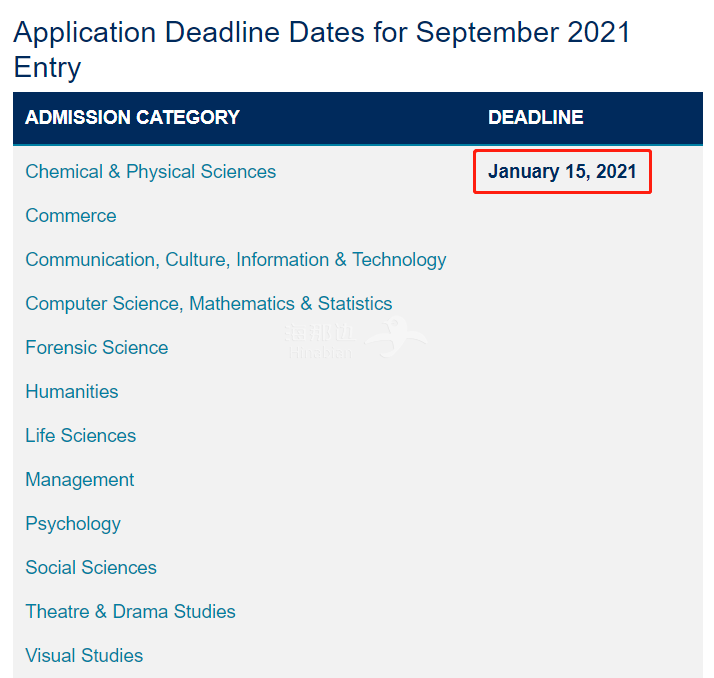This screenshot has height=678, width=714.
Task: Select the Psychology link
Action: [72, 524]
